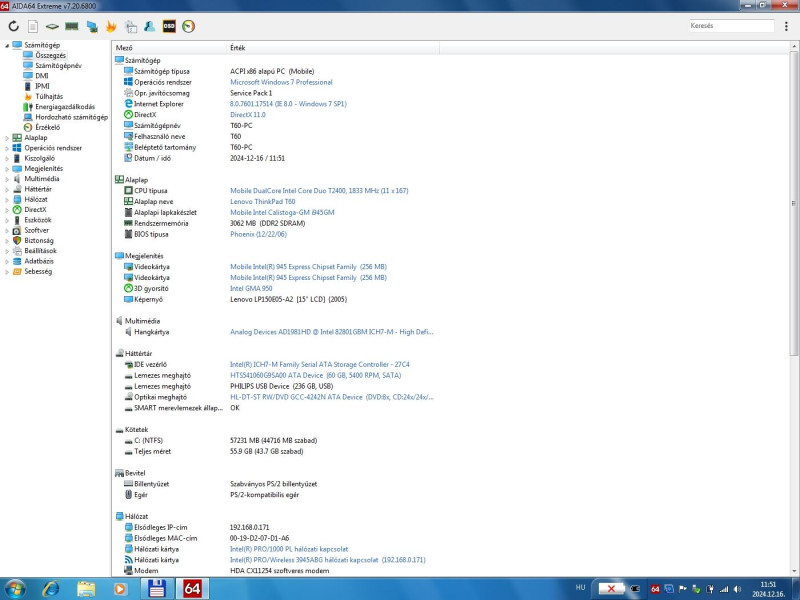The height and width of the screenshot is (600, 800).
Task: Open the Phoenix (12/22/06) BIOS link
Action: 258,234
